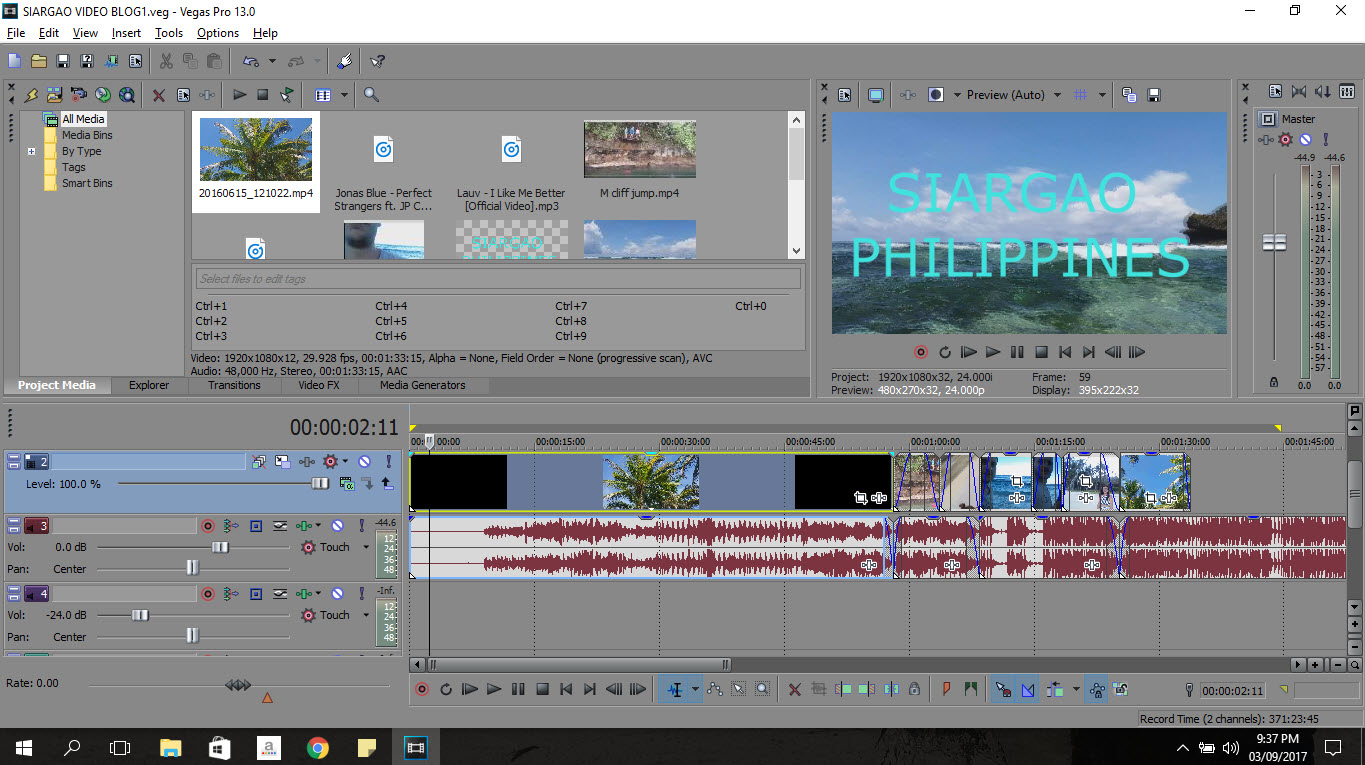Open the Touch automation dropdown on track 4

tap(366, 615)
